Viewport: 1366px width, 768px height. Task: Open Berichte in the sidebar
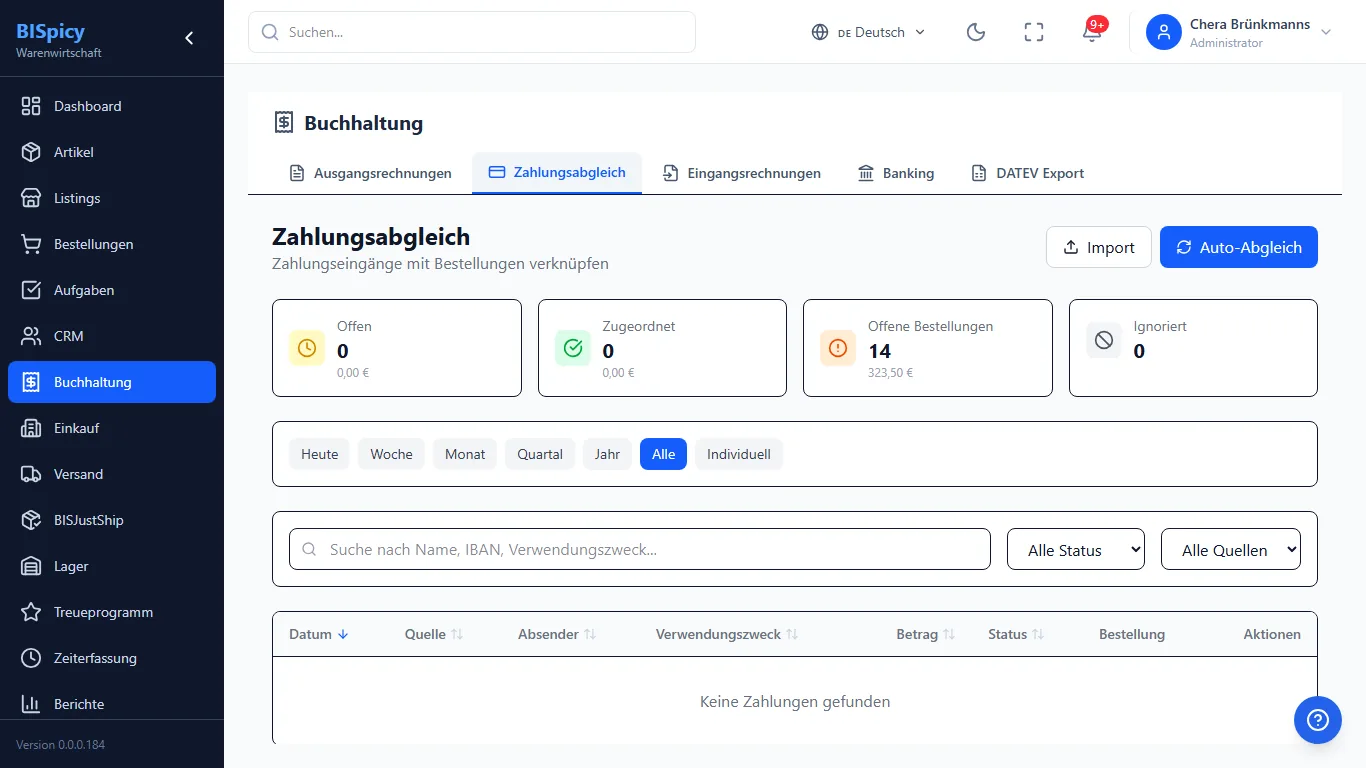tap(112, 704)
